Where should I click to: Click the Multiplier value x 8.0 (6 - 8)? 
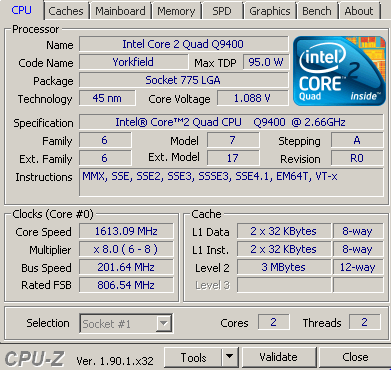pos(126,249)
